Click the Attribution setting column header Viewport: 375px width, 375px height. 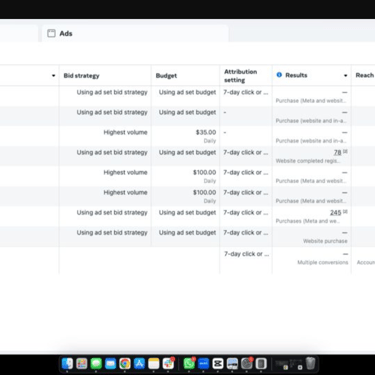tap(240, 76)
